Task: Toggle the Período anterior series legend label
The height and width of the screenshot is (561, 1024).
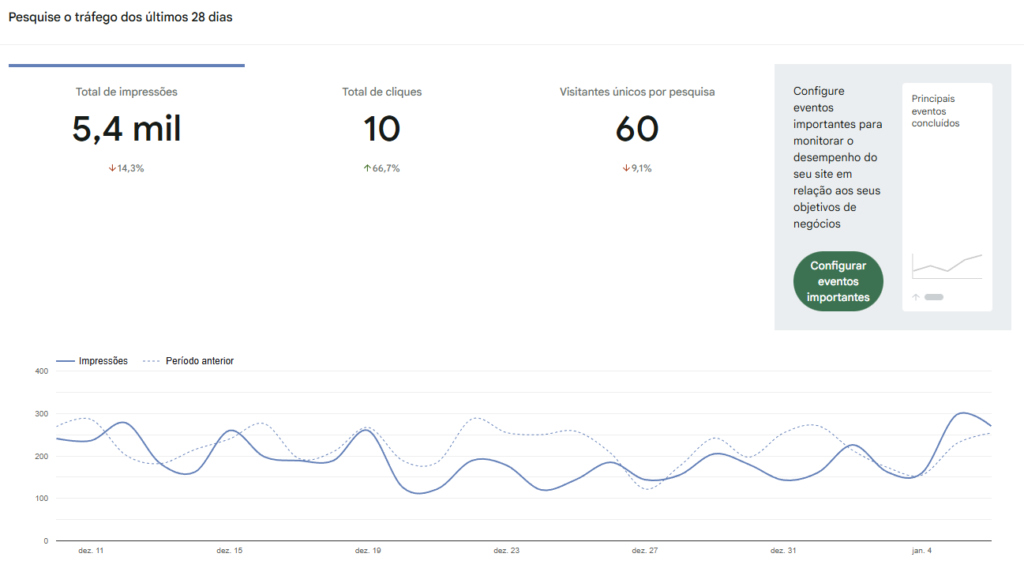Action: 199,361
